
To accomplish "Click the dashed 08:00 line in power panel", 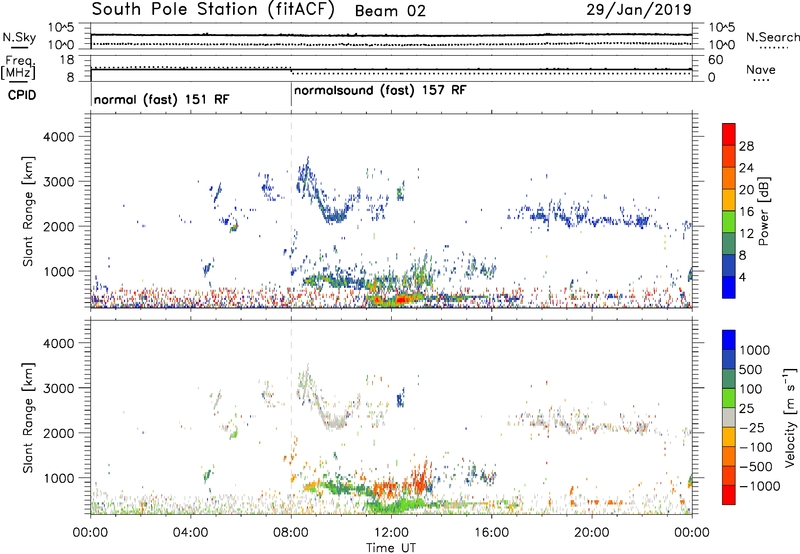I will pyautogui.click(x=291, y=211).
